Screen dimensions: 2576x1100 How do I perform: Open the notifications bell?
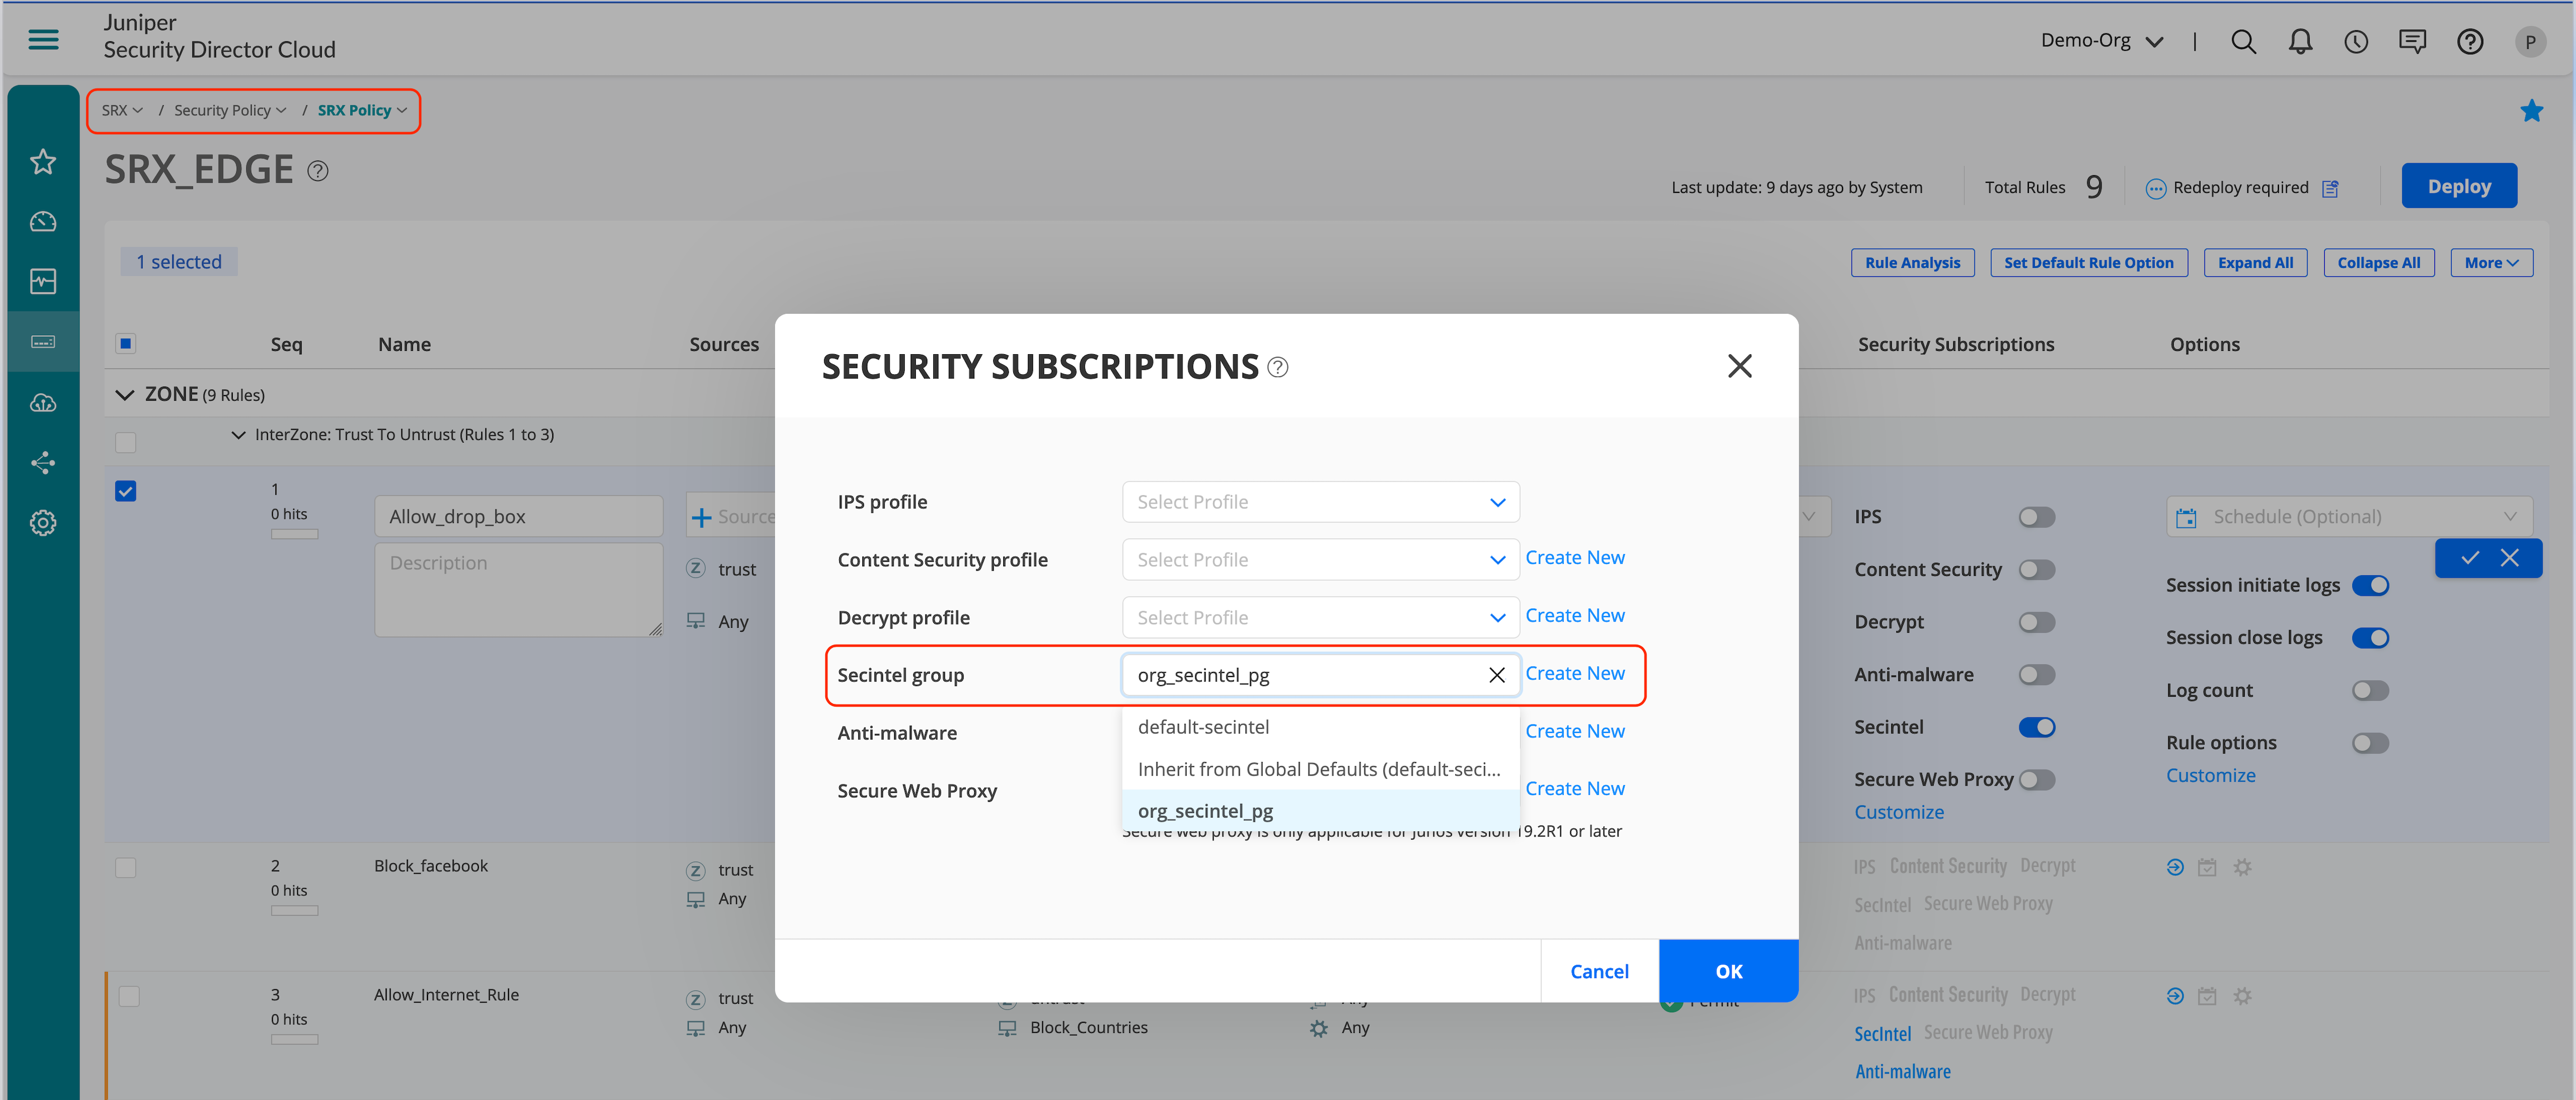(x=2300, y=41)
